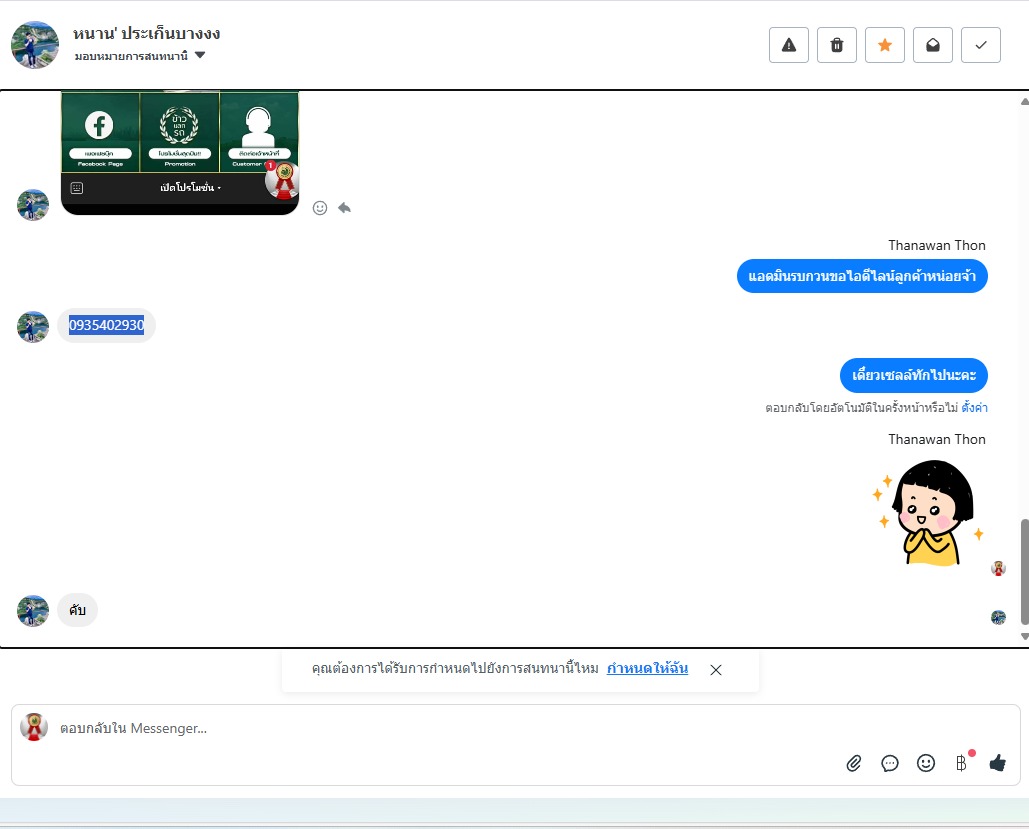
Task: Click the seen-by avatar beside คับ
Action: pyautogui.click(x=998, y=617)
